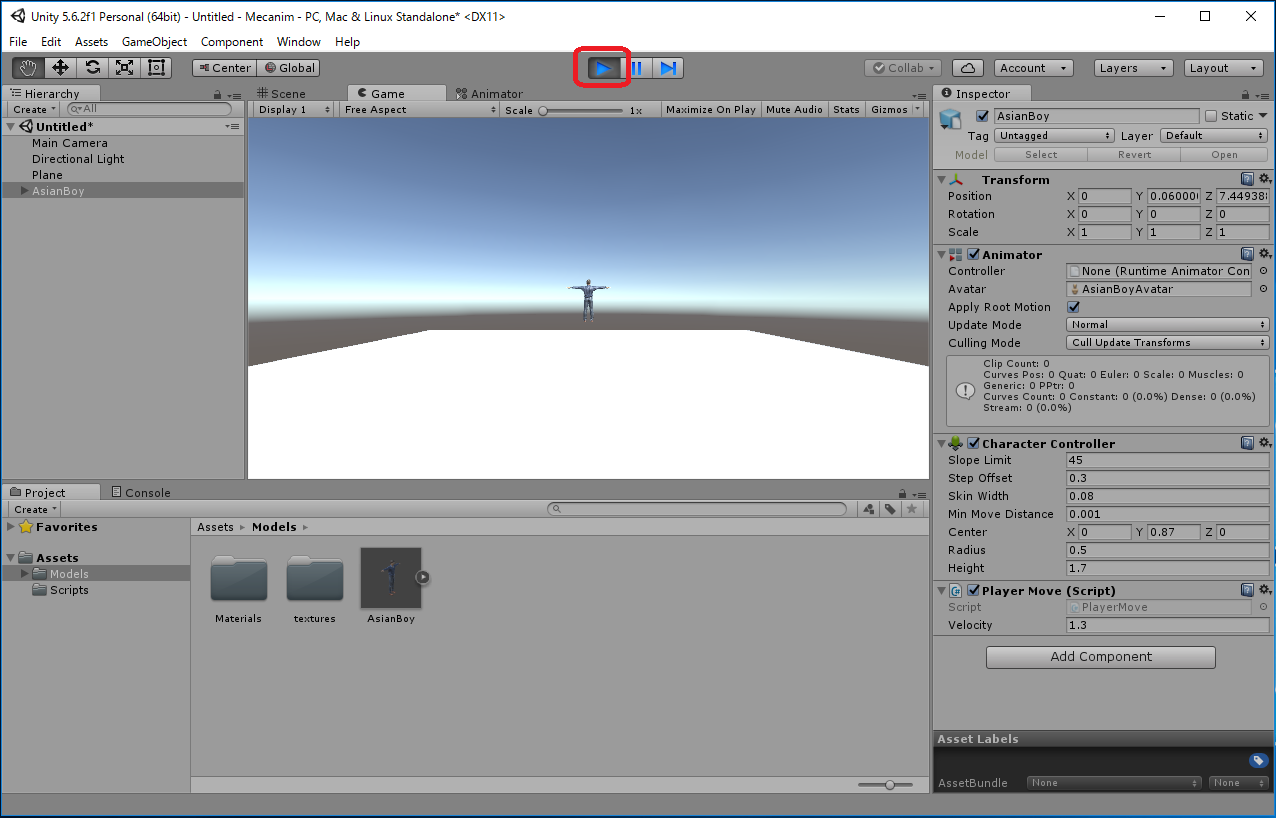Screen dimensions: 1276x818
Task: Open the Culling Mode dropdown
Action: click(1167, 343)
